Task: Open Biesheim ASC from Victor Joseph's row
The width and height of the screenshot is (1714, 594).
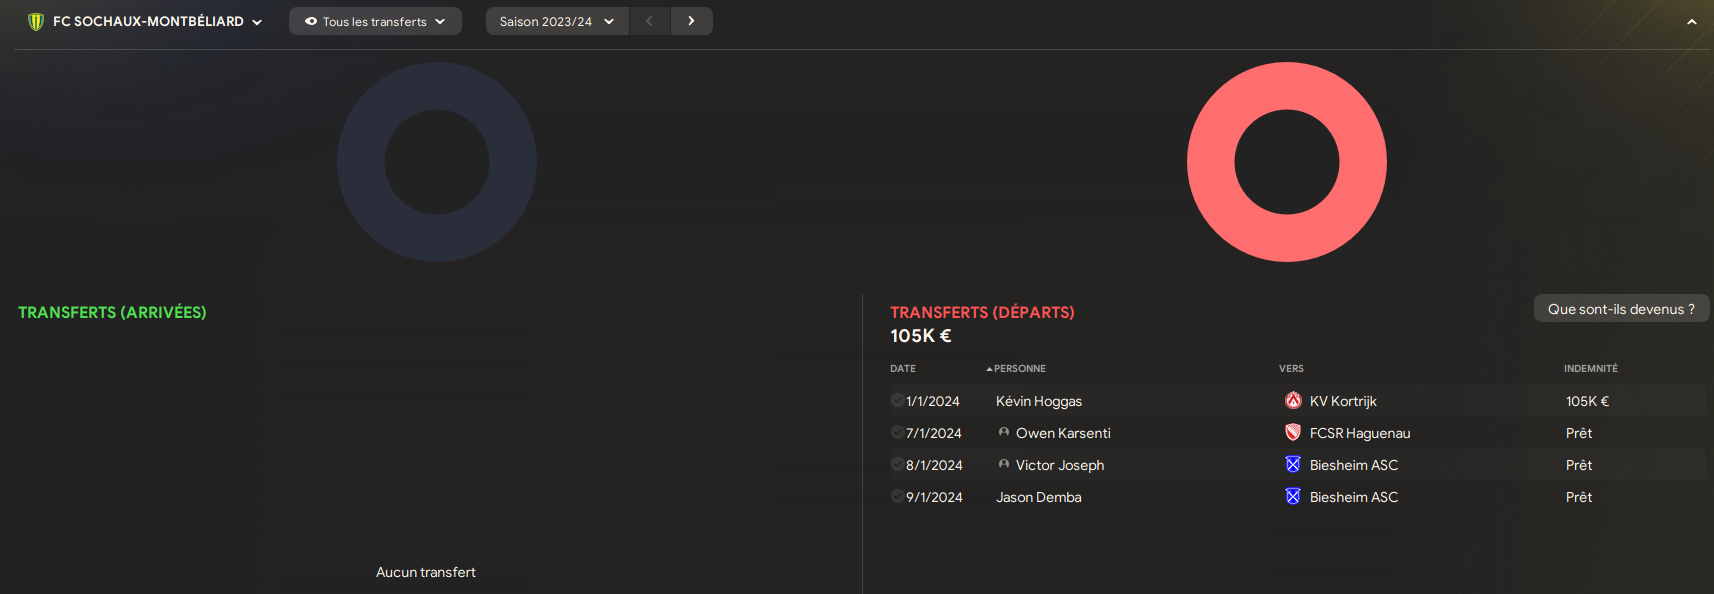Action: click(x=1354, y=465)
